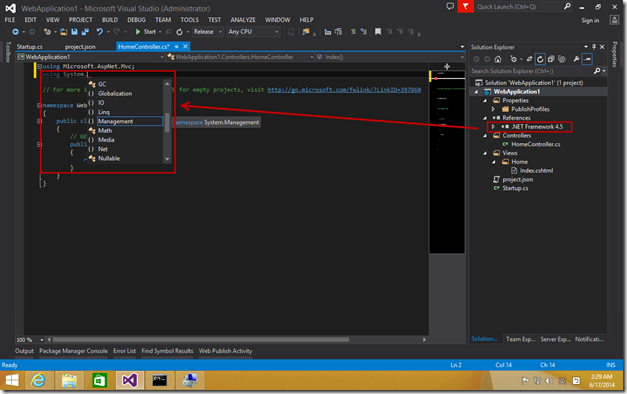Open the collapsed Toolbox side tab
This screenshot has width=627, height=394.
[8, 52]
